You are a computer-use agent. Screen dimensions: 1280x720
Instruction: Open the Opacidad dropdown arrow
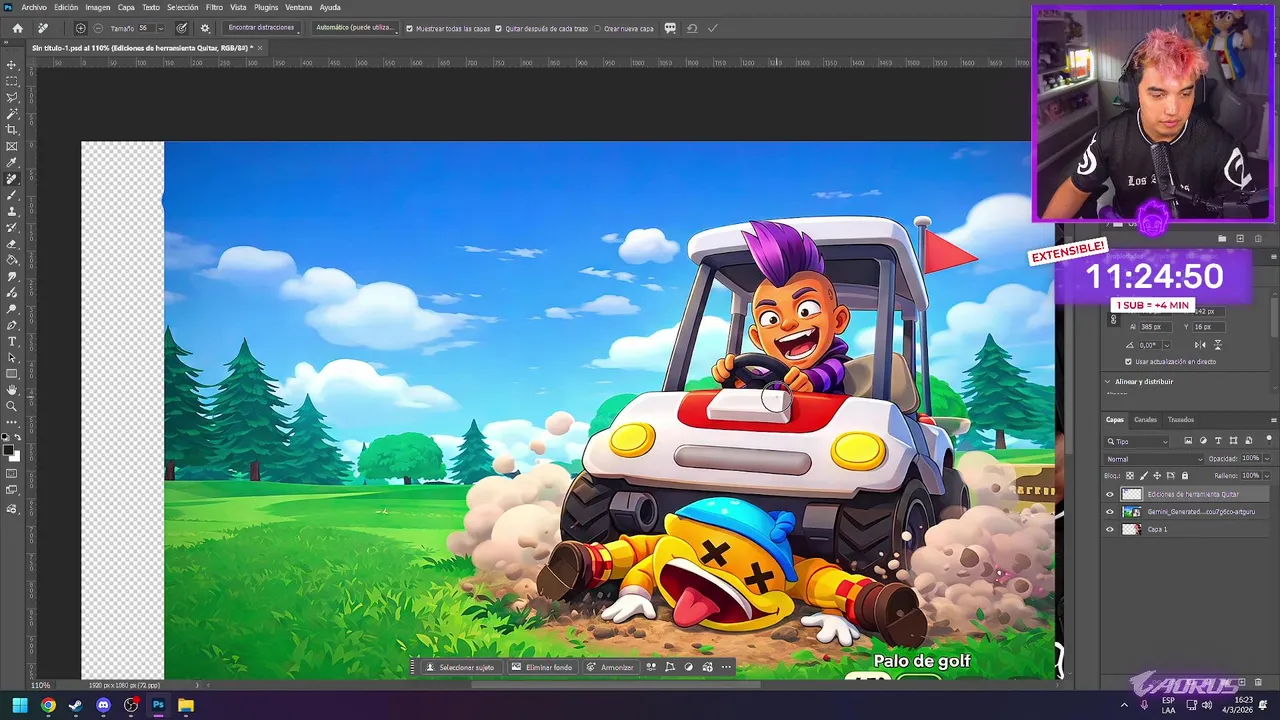(x=1267, y=459)
